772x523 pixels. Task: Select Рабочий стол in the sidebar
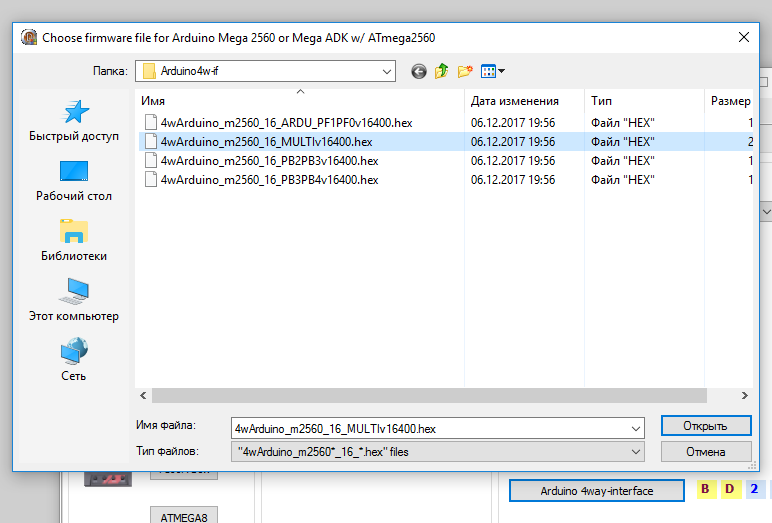pos(74,181)
